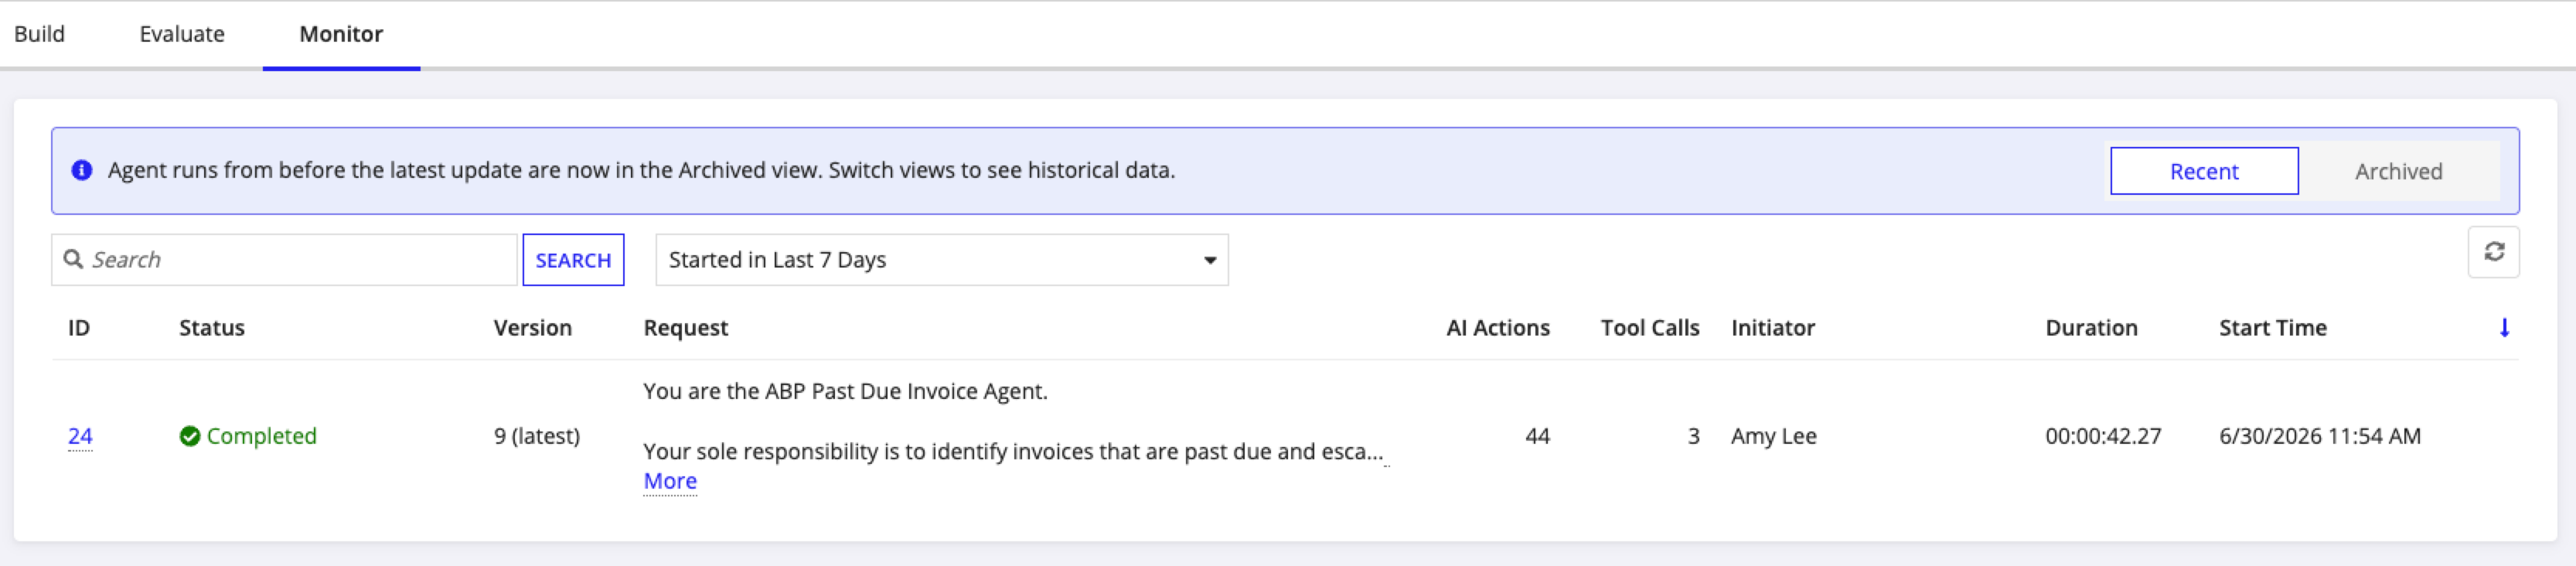Open the Build tab
This screenshot has width=2576, height=566.
pos(40,34)
